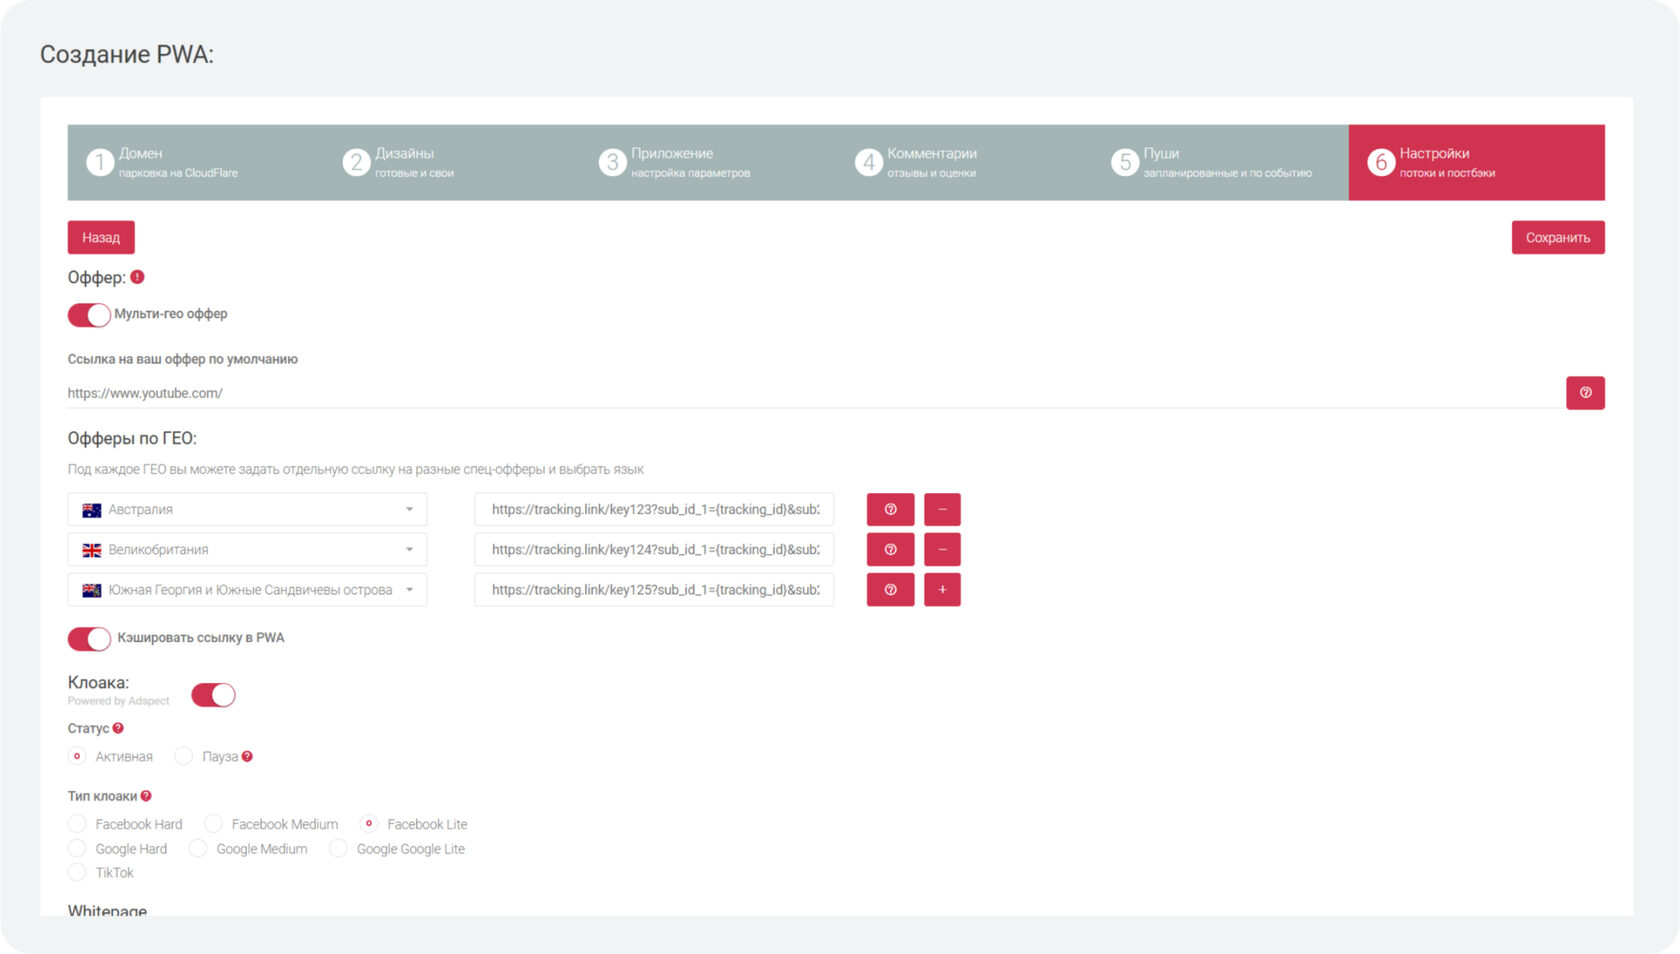Viewport: 1680px width, 954px height.
Task: Add a new geo offer row
Action: point(941,590)
